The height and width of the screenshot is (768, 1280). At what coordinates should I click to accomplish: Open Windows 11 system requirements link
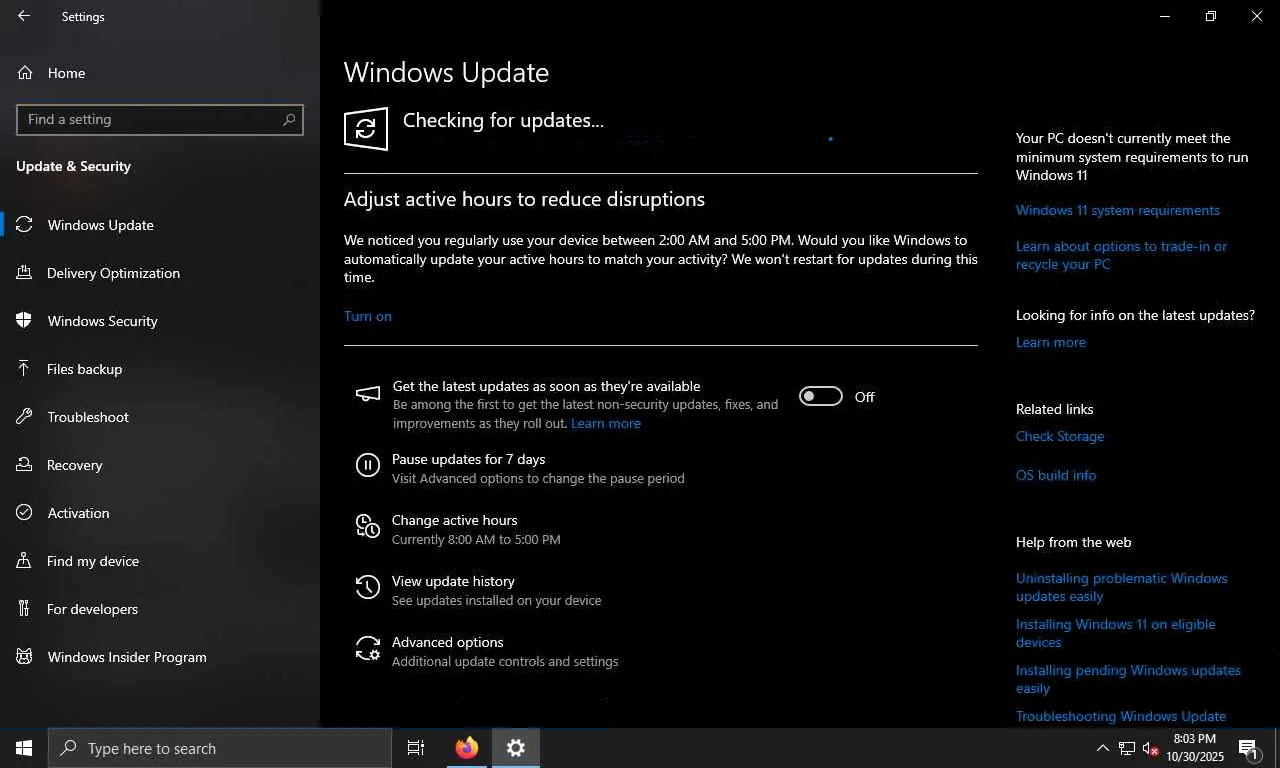click(1118, 210)
